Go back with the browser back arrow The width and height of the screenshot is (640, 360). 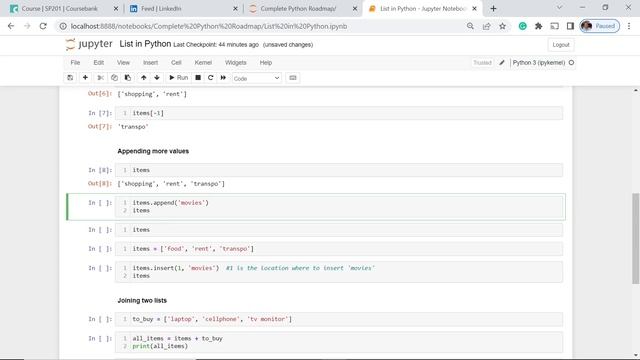11,26
